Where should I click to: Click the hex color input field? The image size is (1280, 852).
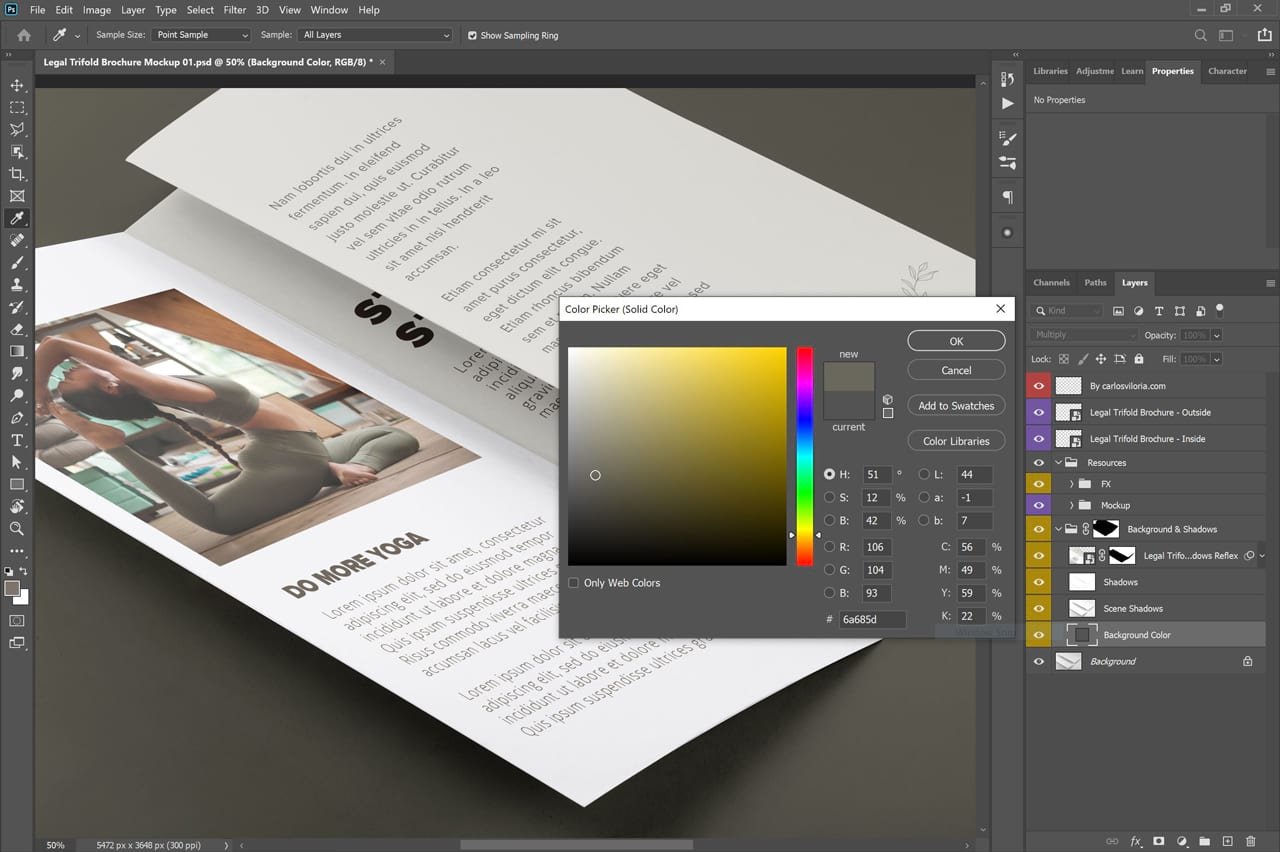point(872,619)
